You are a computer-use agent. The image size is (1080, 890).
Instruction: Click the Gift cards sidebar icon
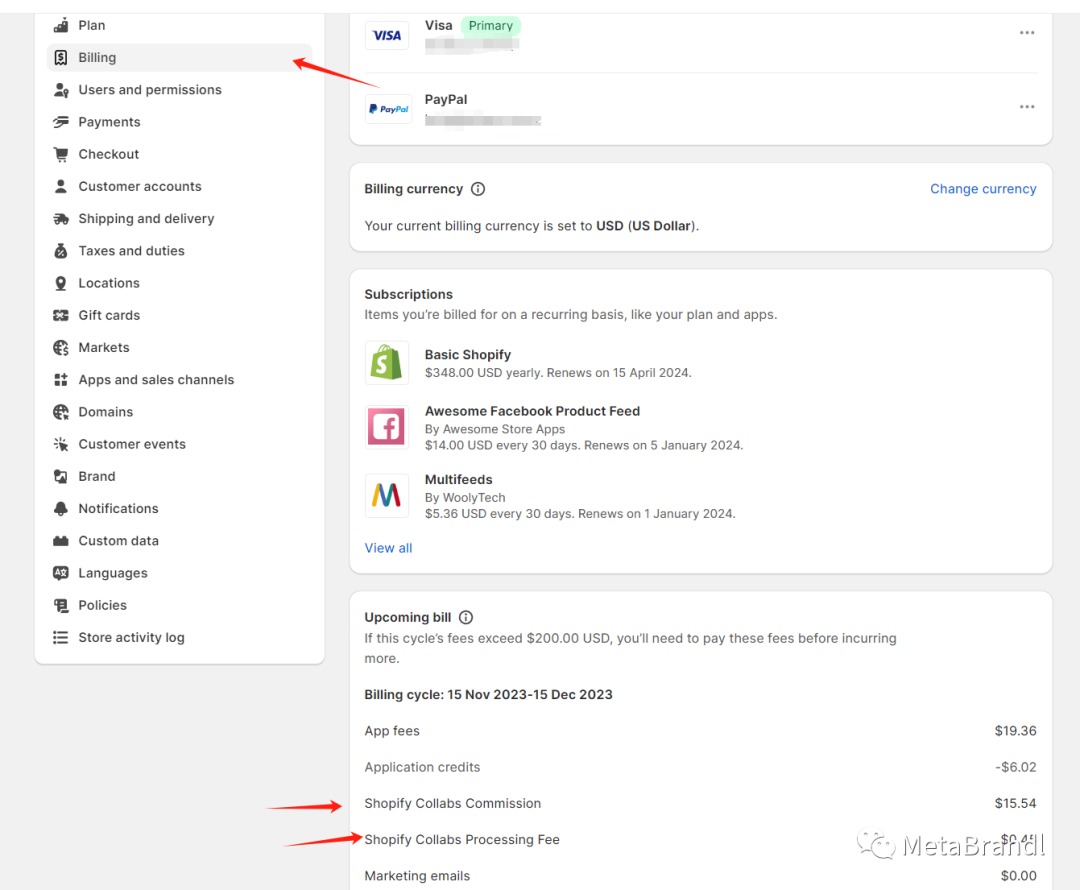[x=61, y=316]
